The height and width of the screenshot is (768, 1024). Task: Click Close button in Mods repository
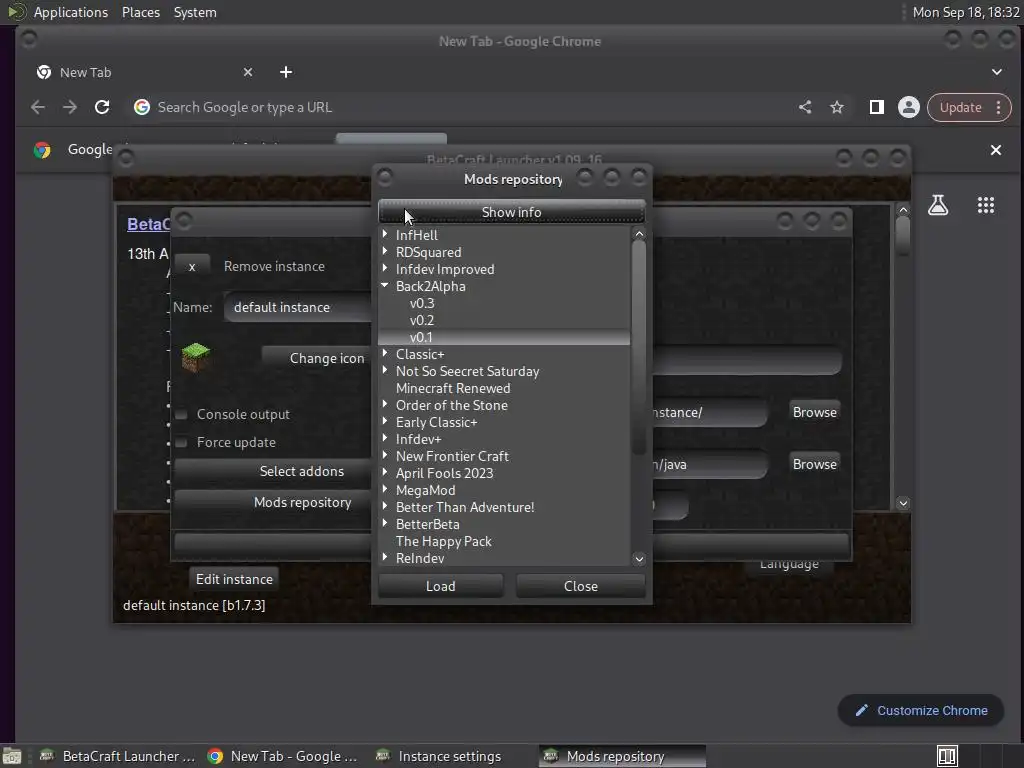click(581, 586)
